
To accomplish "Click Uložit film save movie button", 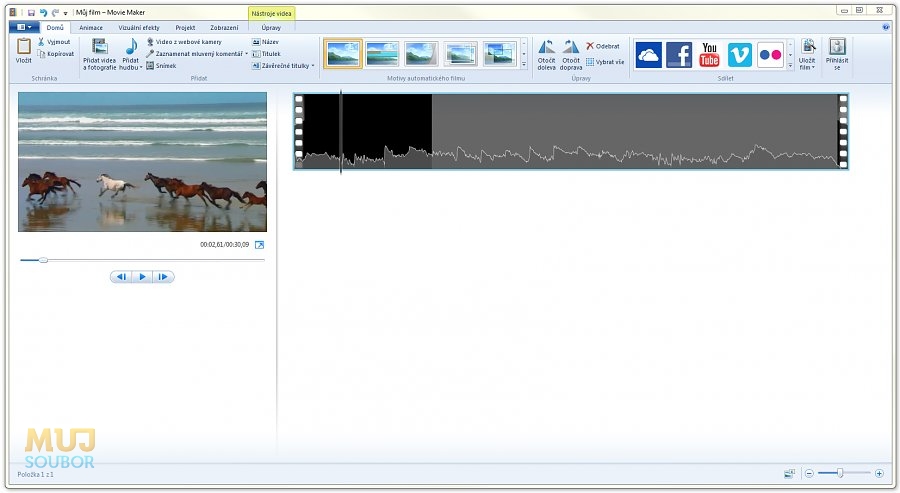I will tap(808, 55).
